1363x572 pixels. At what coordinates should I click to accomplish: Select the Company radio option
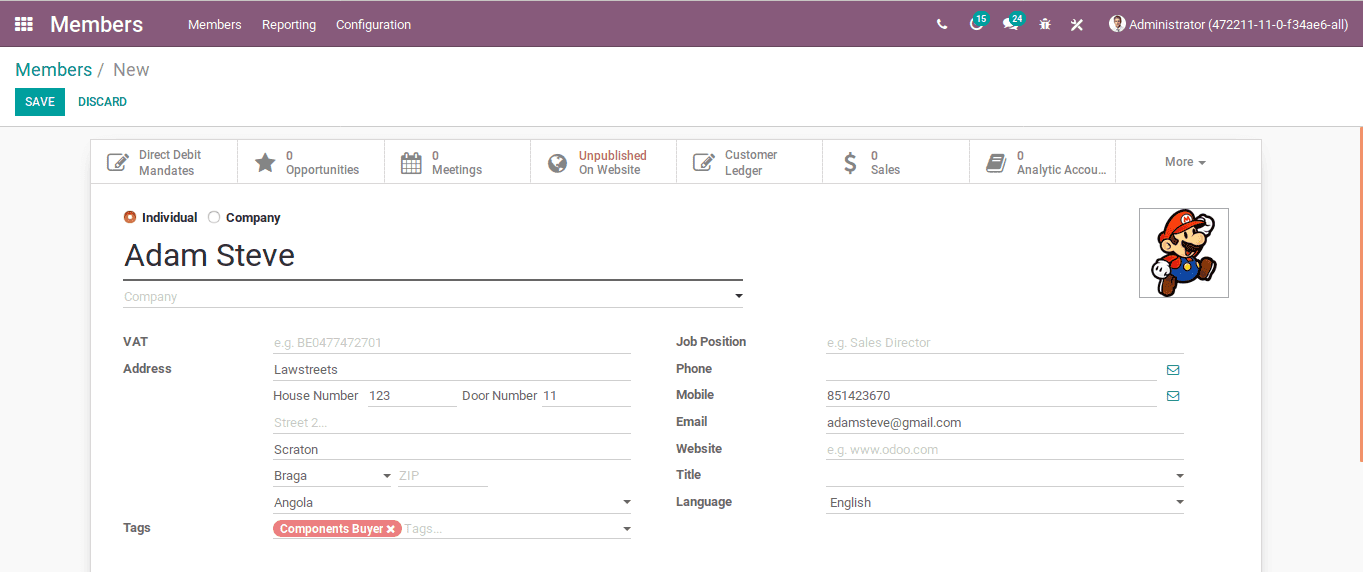pos(214,217)
